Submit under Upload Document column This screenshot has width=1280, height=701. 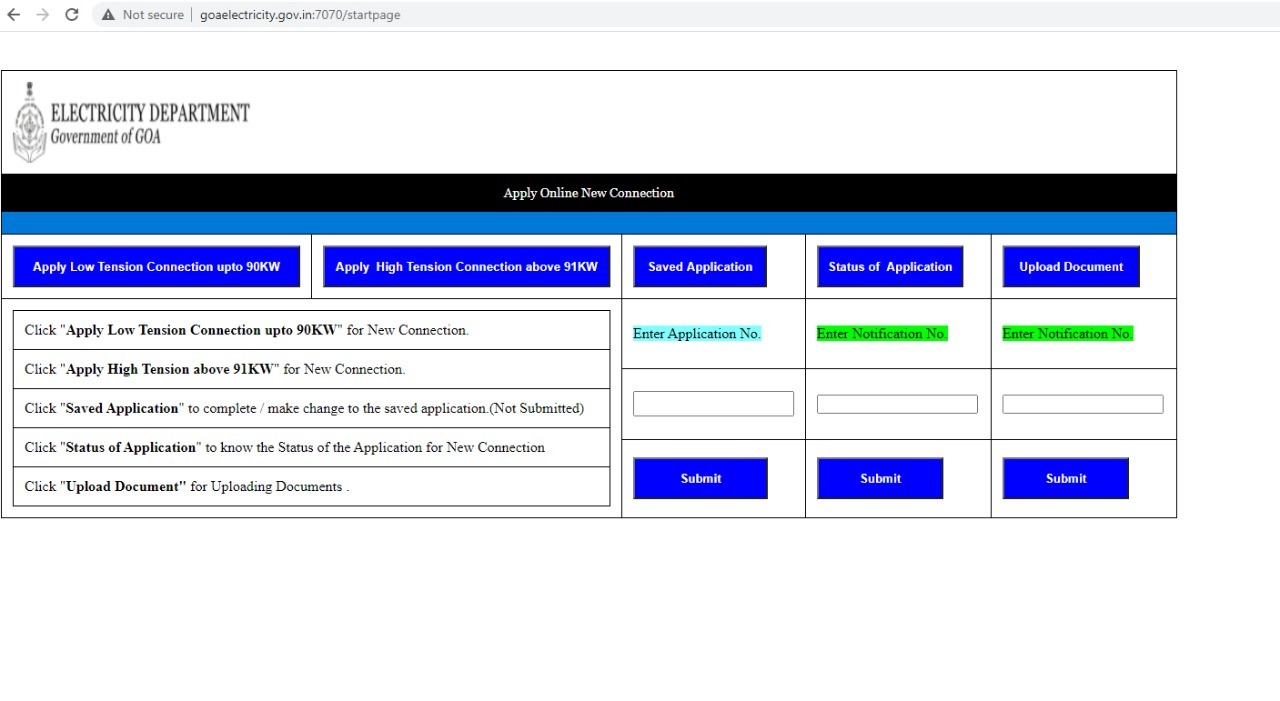point(1066,478)
